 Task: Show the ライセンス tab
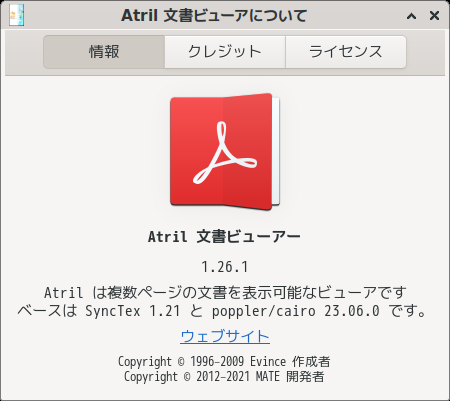tap(346, 52)
